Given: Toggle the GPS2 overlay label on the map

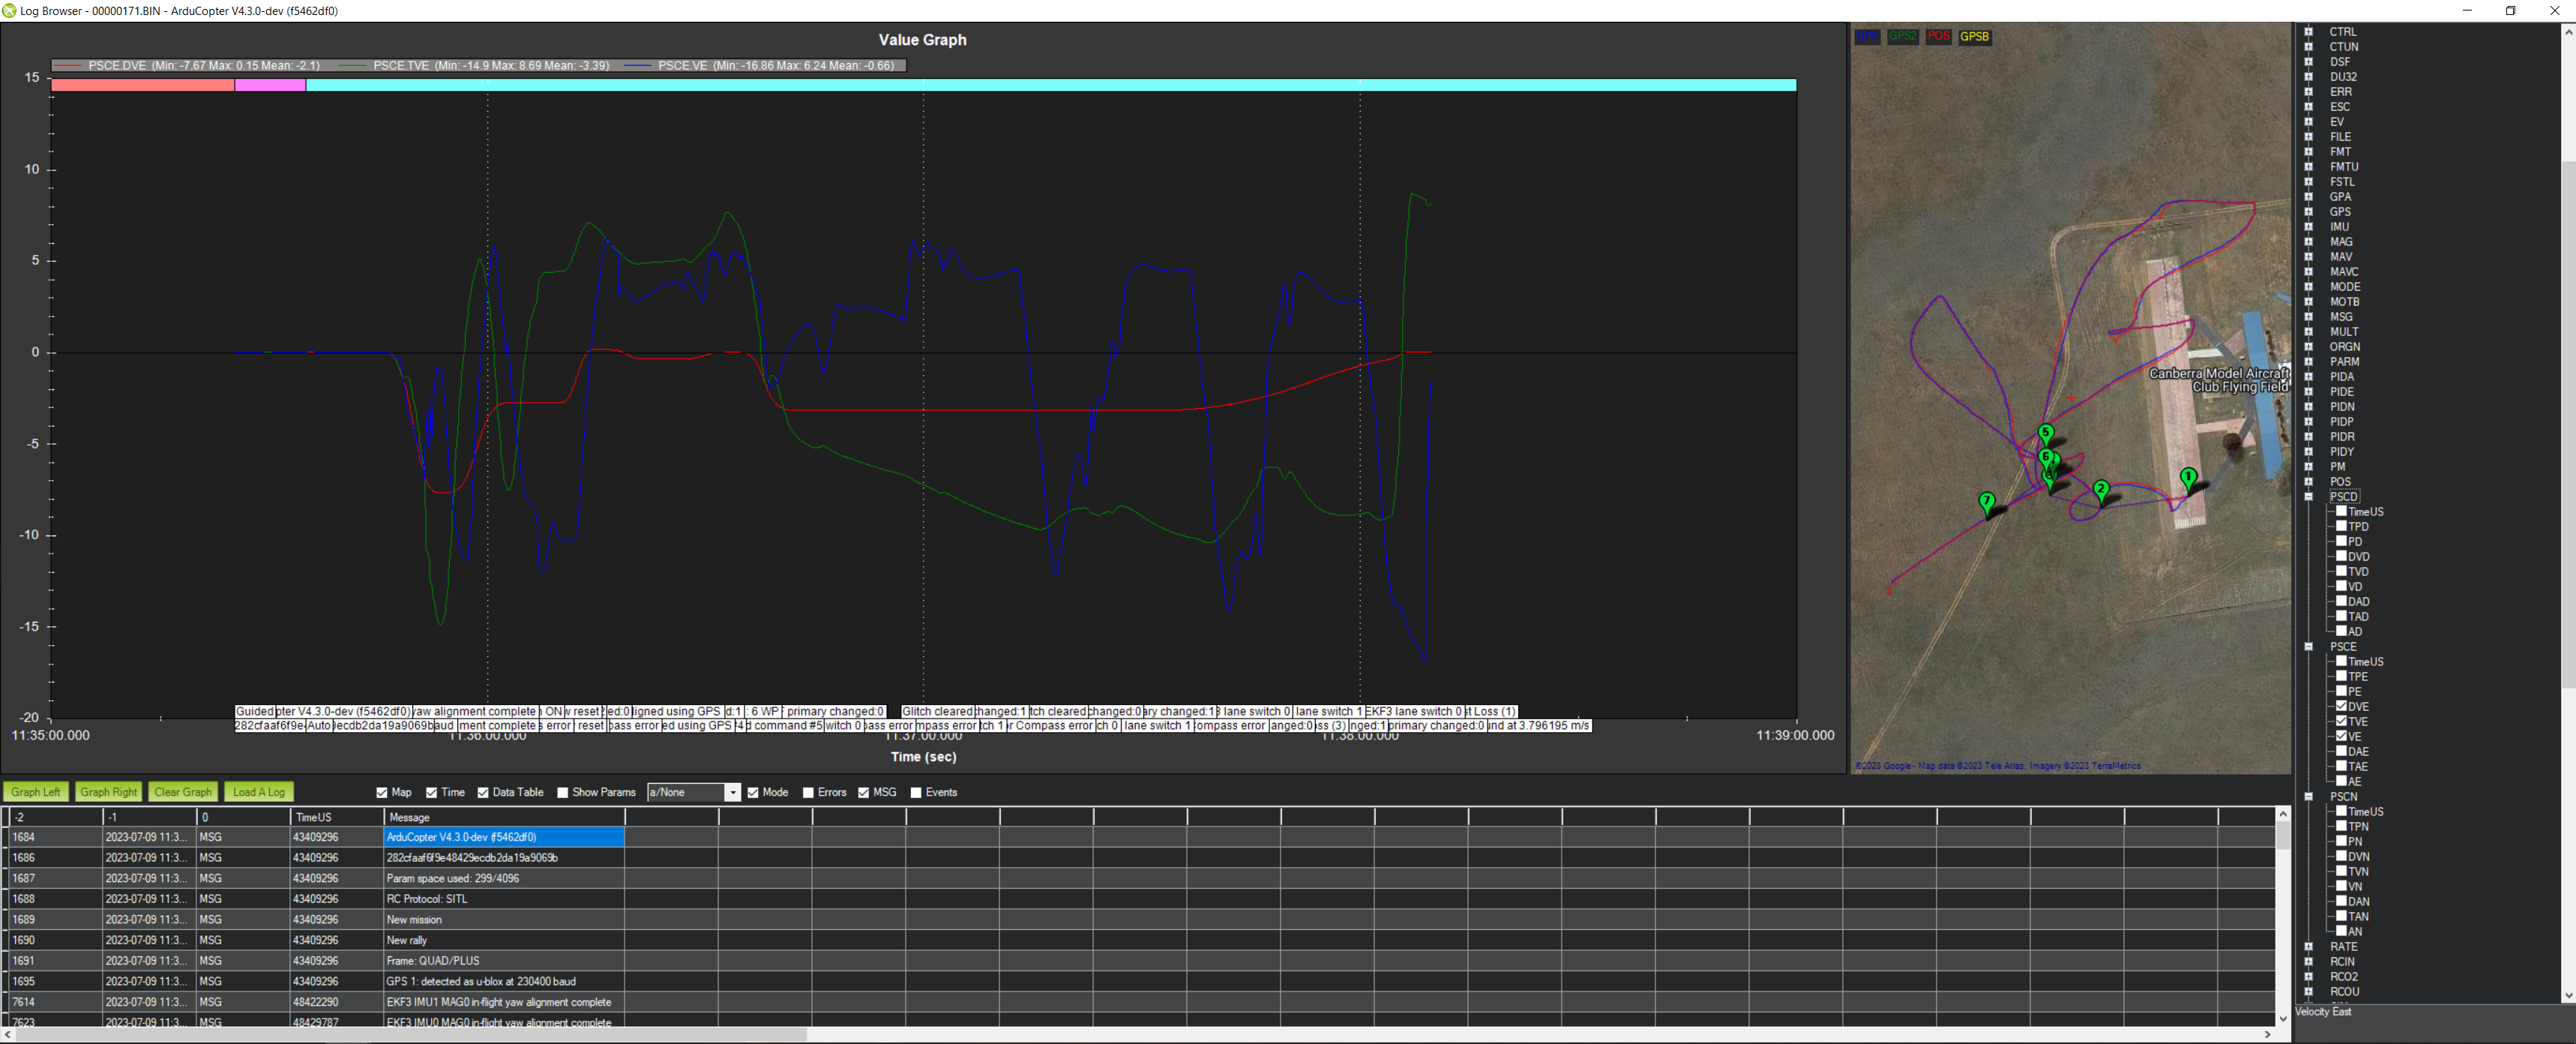Looking at the screenshot, I should tap(1903, 36).
